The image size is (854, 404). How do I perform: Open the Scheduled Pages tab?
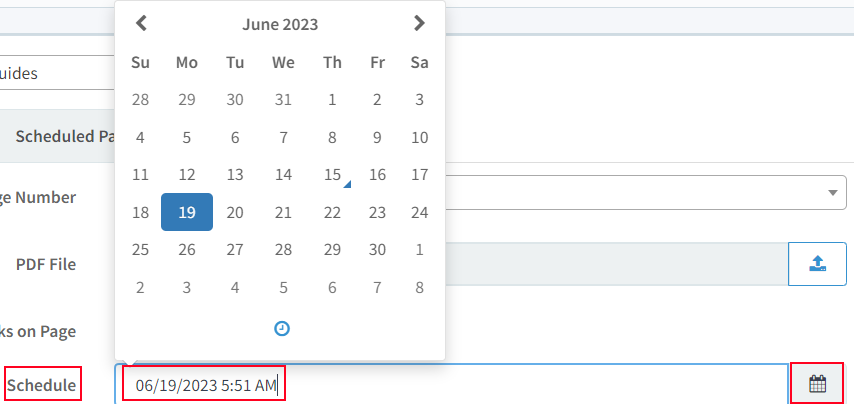point(64,136)
